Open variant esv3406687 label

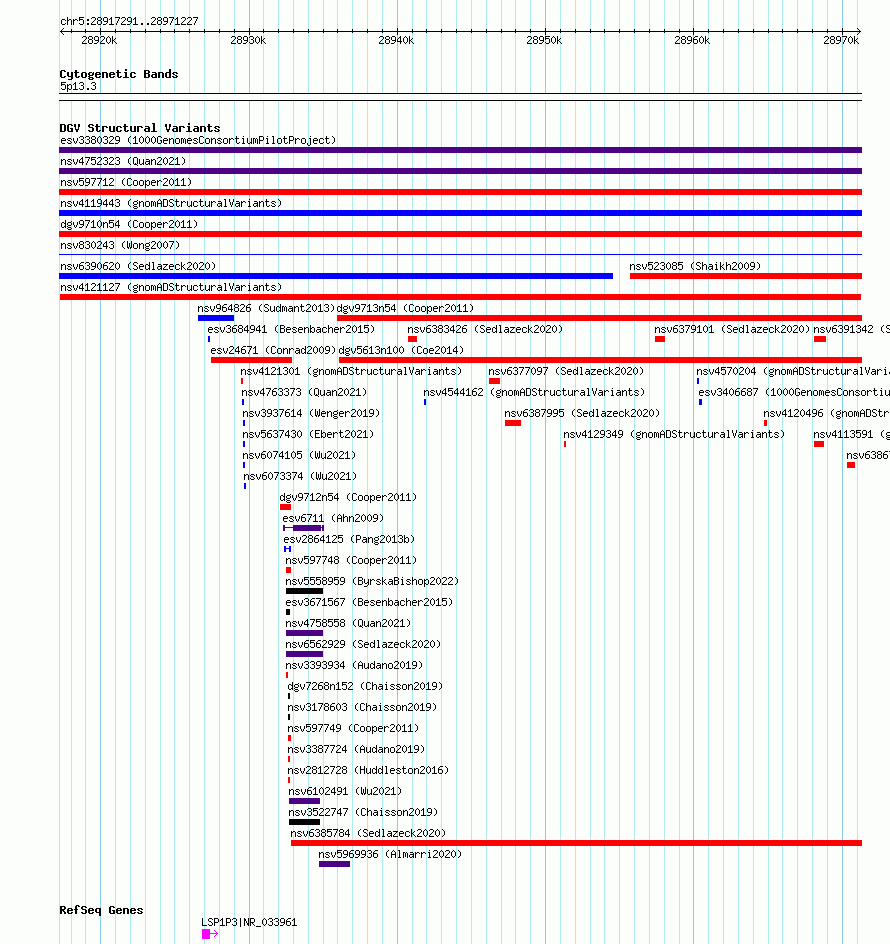point(794,393)
